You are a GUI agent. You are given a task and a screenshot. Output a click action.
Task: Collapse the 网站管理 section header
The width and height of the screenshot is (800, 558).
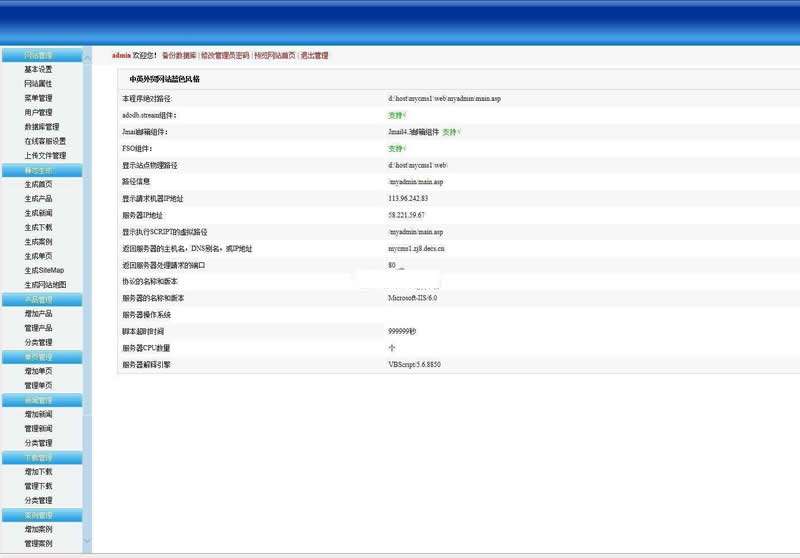coord(40,55)
